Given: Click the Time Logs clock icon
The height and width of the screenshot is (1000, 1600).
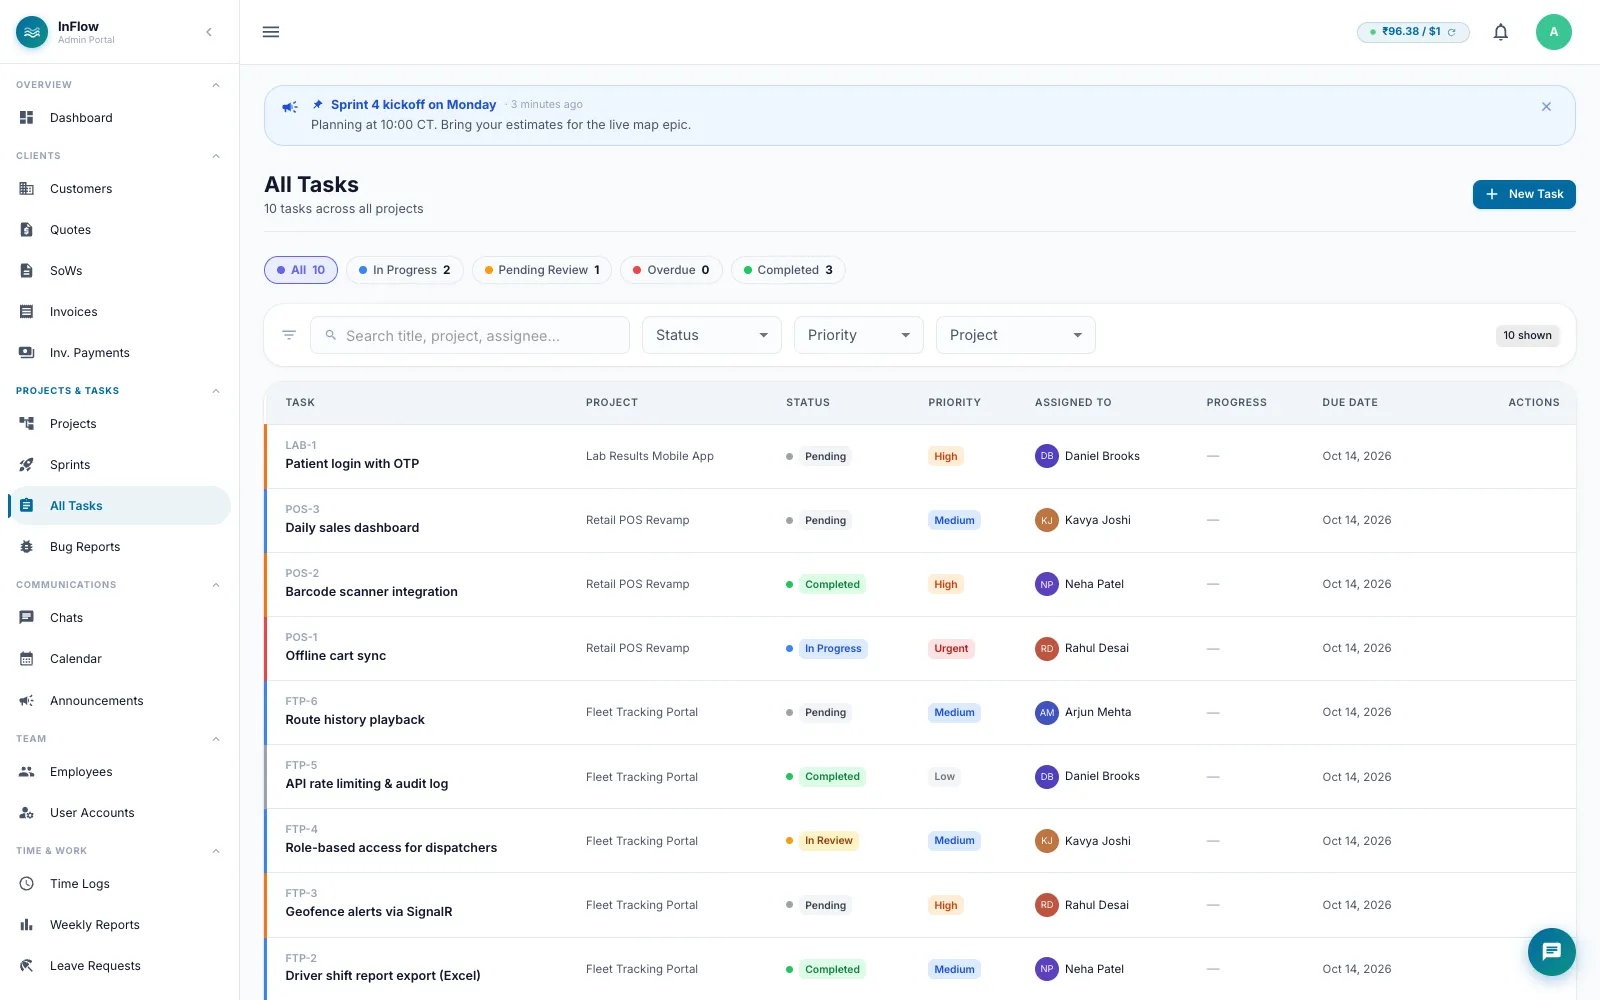Looking at the screenshot, I should point(27,884).
